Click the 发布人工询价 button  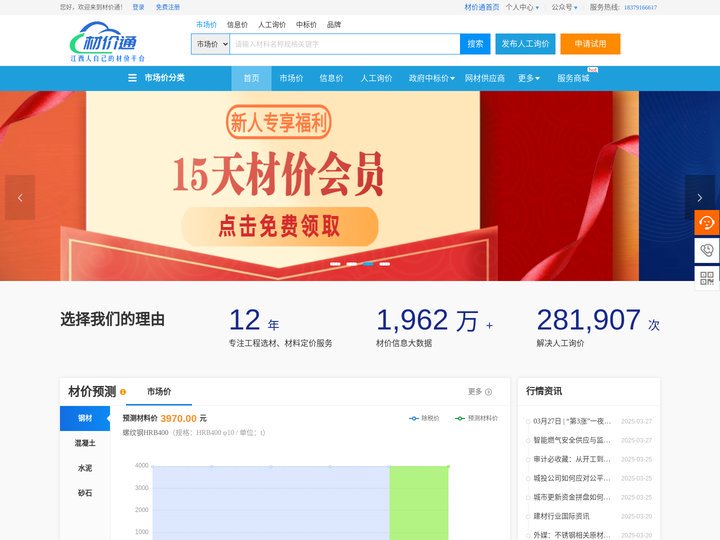(x=525, y=44)
